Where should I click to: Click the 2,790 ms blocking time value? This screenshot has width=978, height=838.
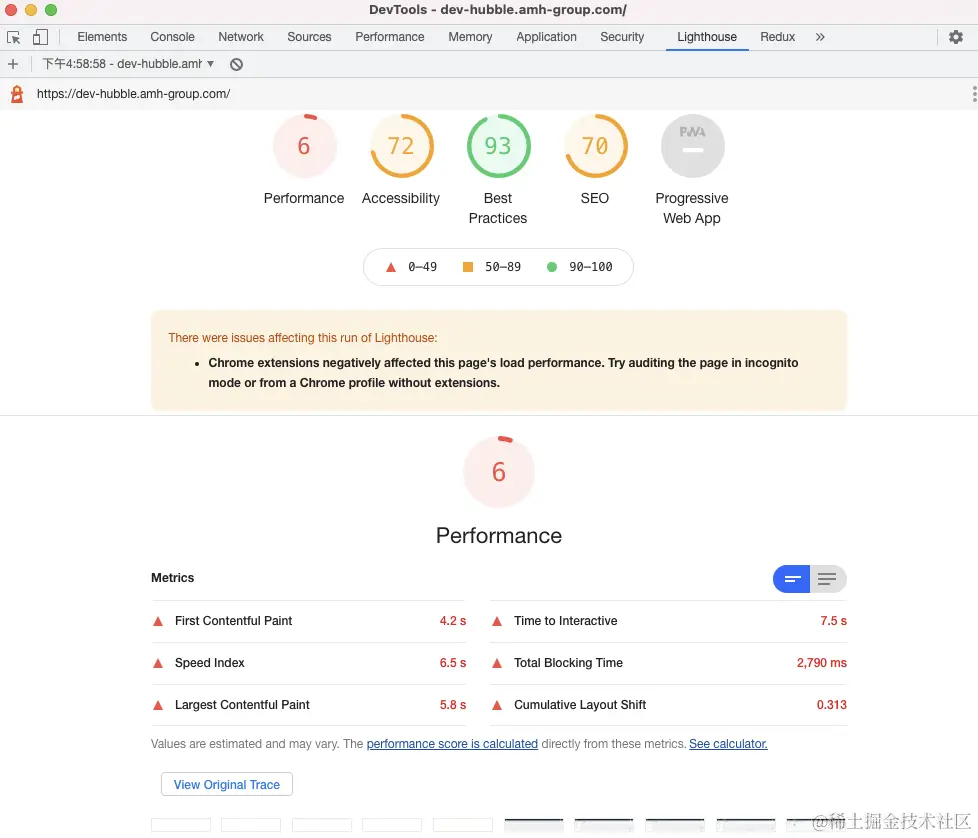pyautogui.click(x=821, y=663)
